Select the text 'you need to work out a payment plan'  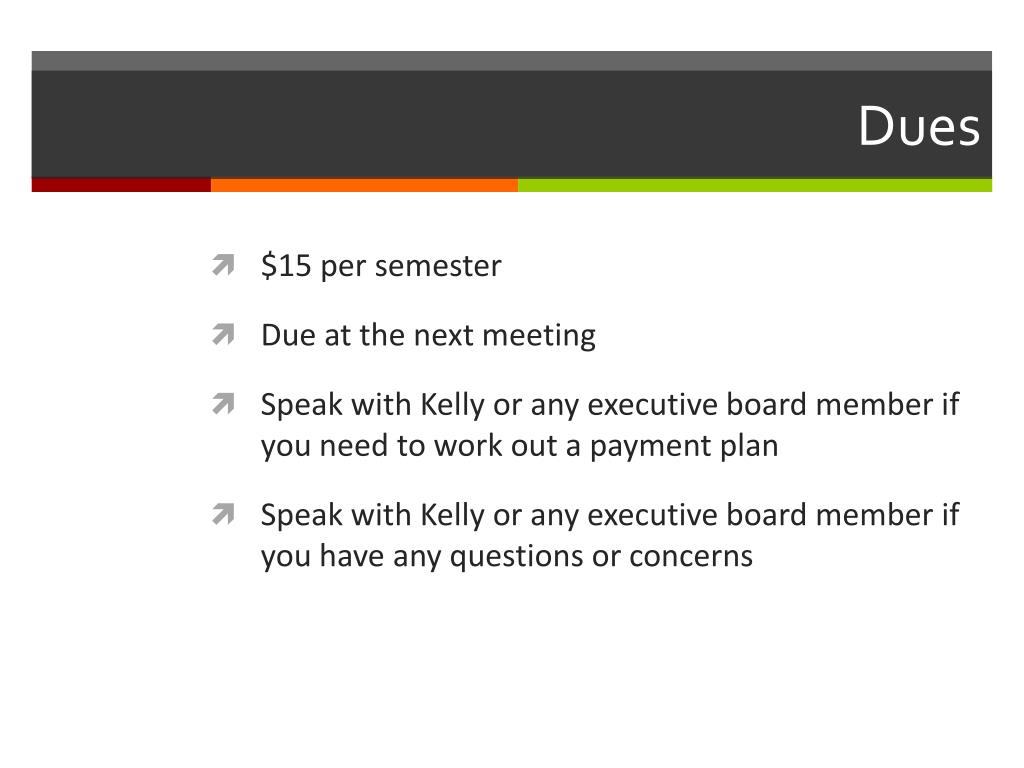coord(519,447)
